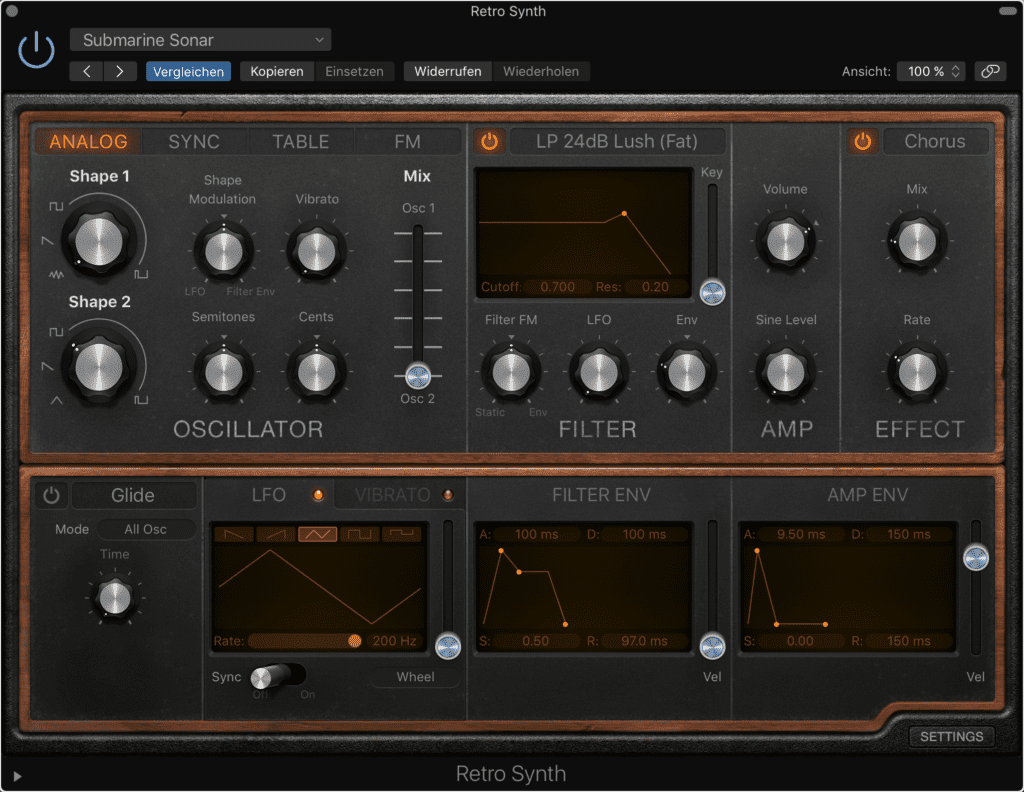
Task: Click the LFO Rate slider handle
Action: pyautogui.click(x=357, y=641)
